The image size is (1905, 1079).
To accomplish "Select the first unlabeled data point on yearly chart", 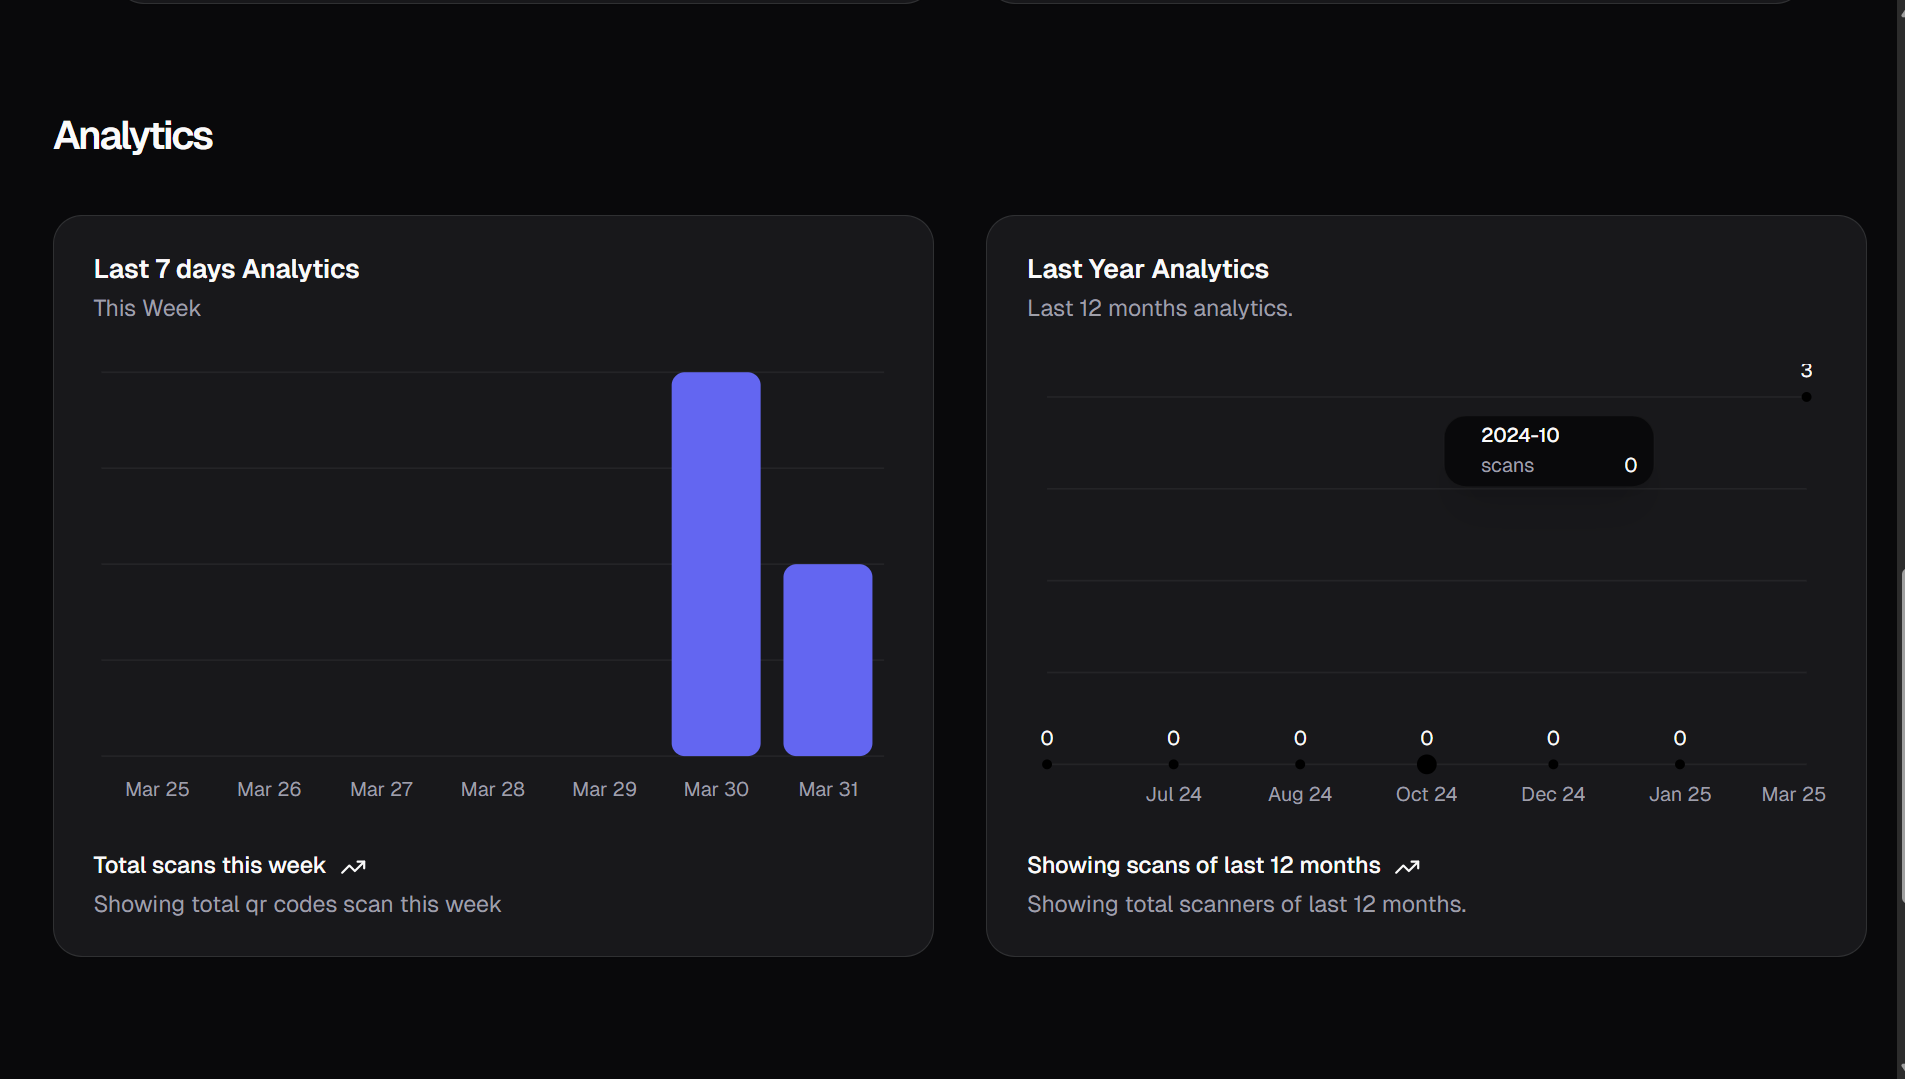I will click(x=1047, y=764).
